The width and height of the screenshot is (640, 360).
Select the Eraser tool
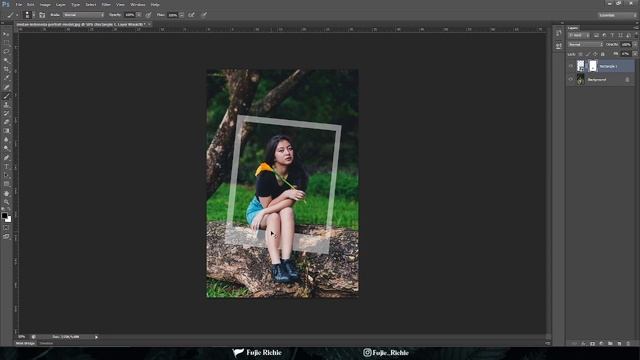(6, 122)
